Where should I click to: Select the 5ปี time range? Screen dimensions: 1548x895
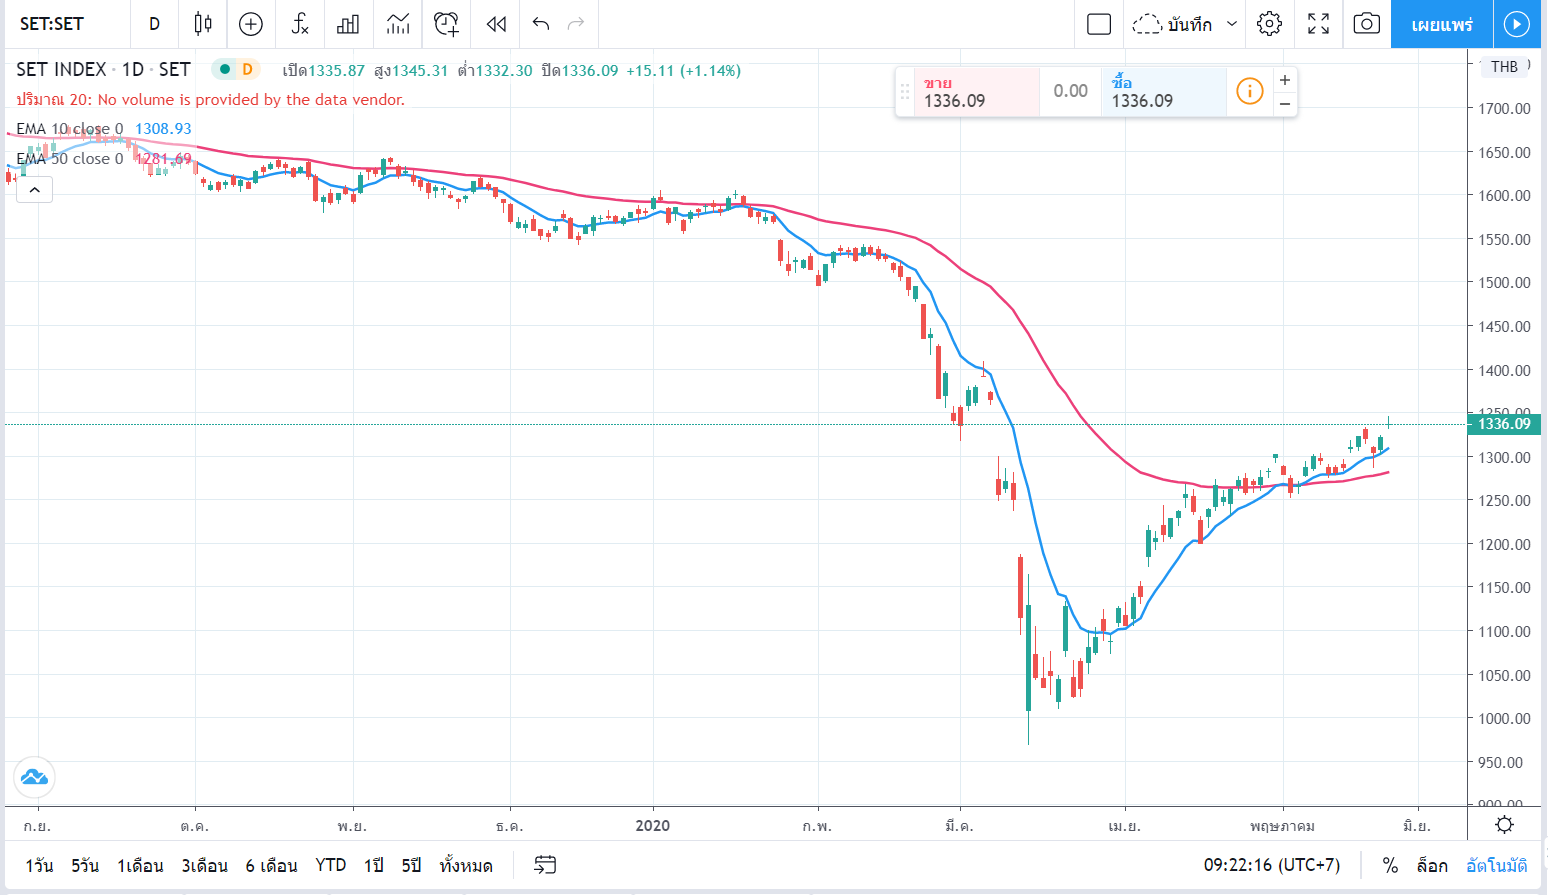click(x=412, y=865)
